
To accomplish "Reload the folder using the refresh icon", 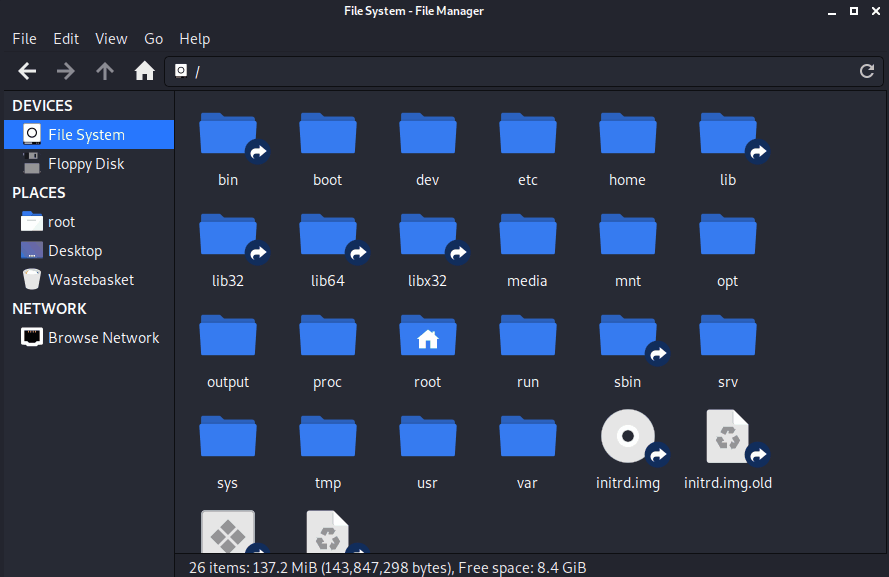I will (x=867, y=71).
